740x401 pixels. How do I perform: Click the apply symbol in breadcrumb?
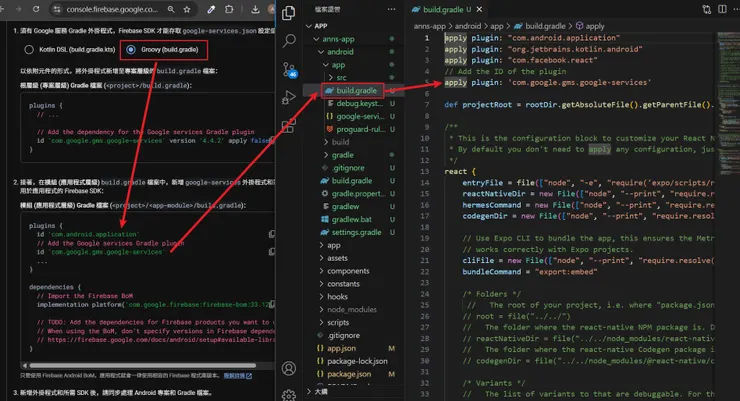tap(595, 26)
